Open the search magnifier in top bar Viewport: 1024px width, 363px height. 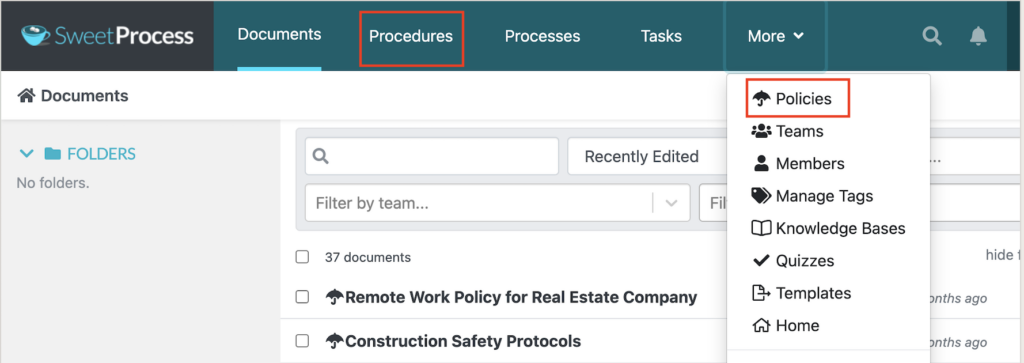(932, 36)
